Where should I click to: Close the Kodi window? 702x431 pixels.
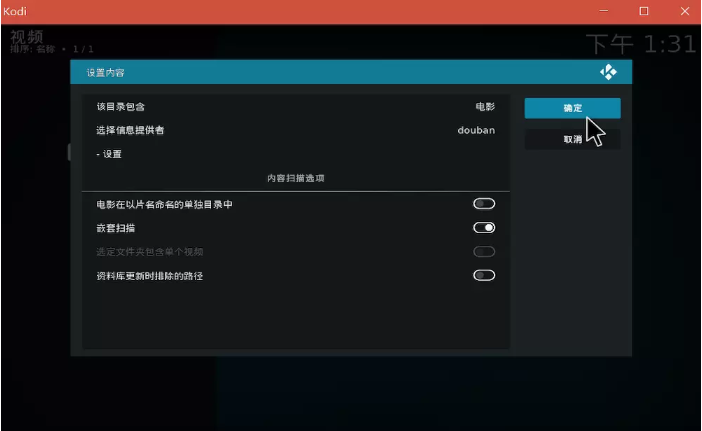coord(683,11)
